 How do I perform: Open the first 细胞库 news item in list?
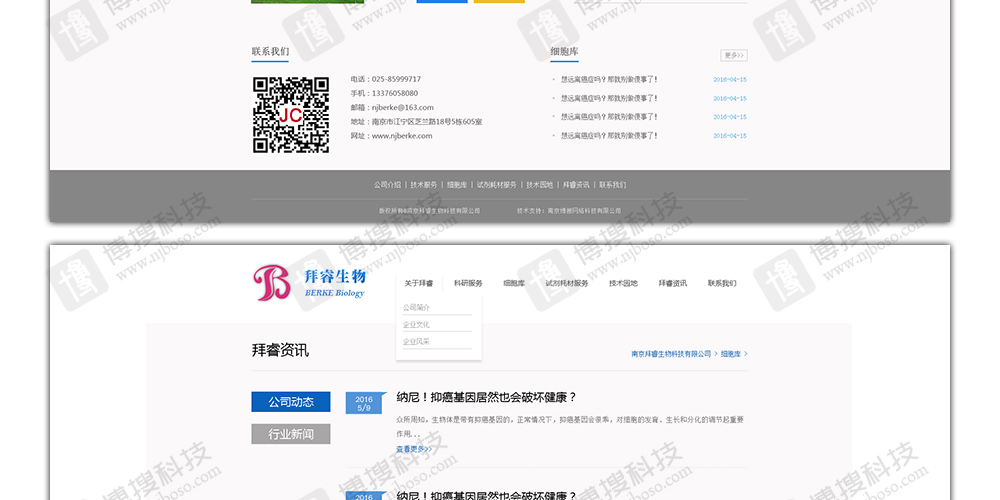(x=608, y=80)
